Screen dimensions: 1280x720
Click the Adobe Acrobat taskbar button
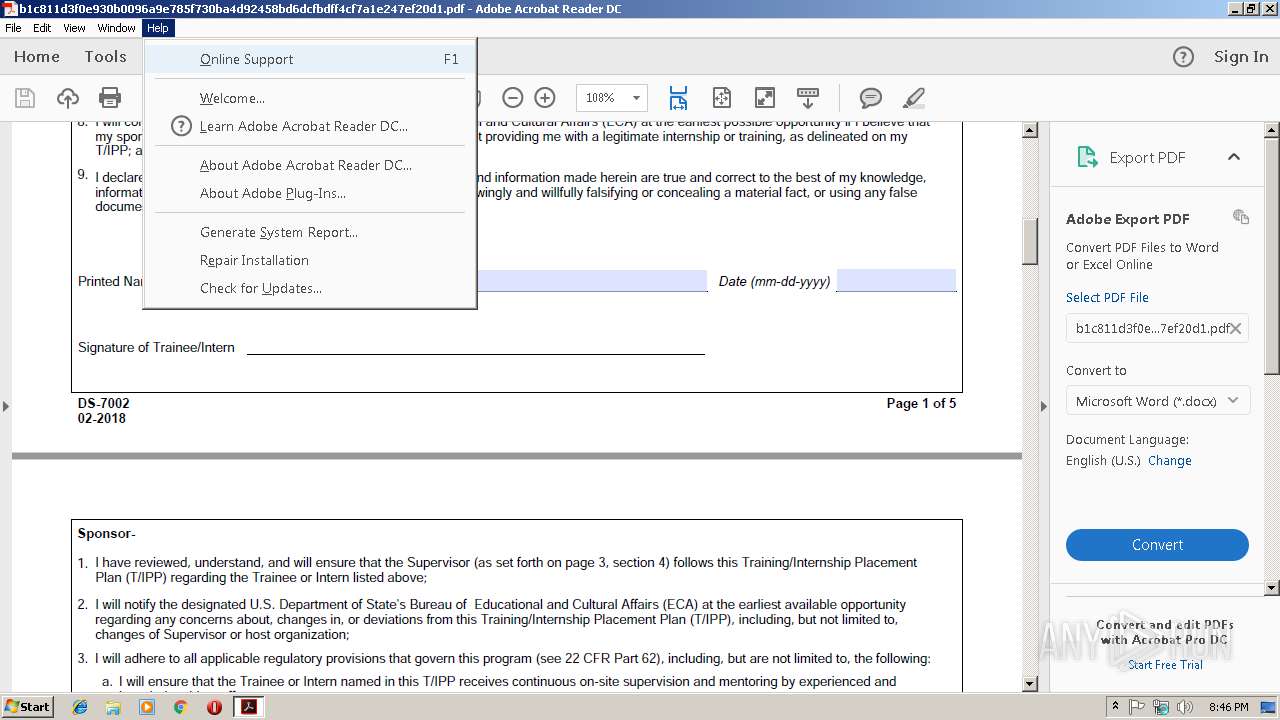[x=248, y=707]
